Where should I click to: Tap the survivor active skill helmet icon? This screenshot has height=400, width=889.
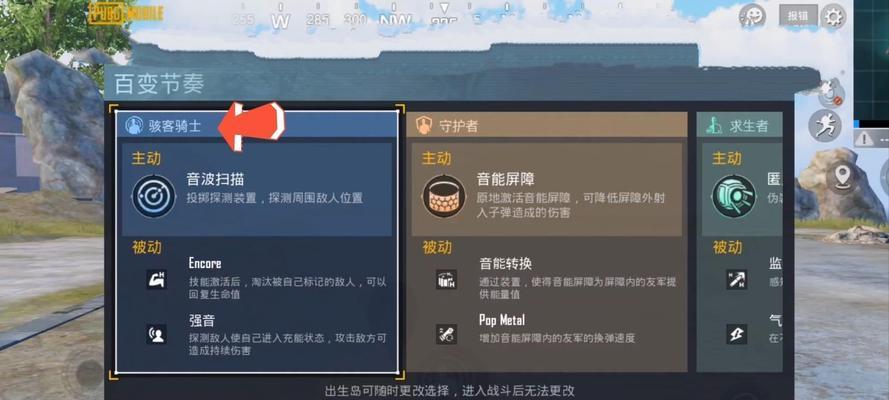[x=734, y=196]
